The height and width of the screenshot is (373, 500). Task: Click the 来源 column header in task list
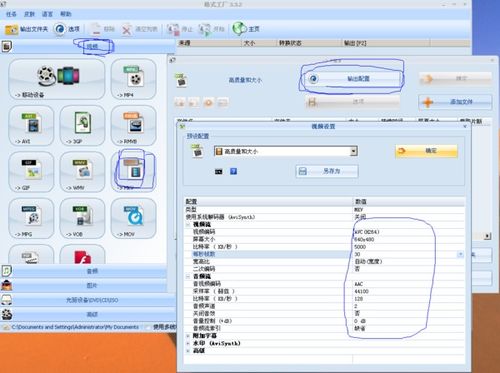[x=209, y=43]
